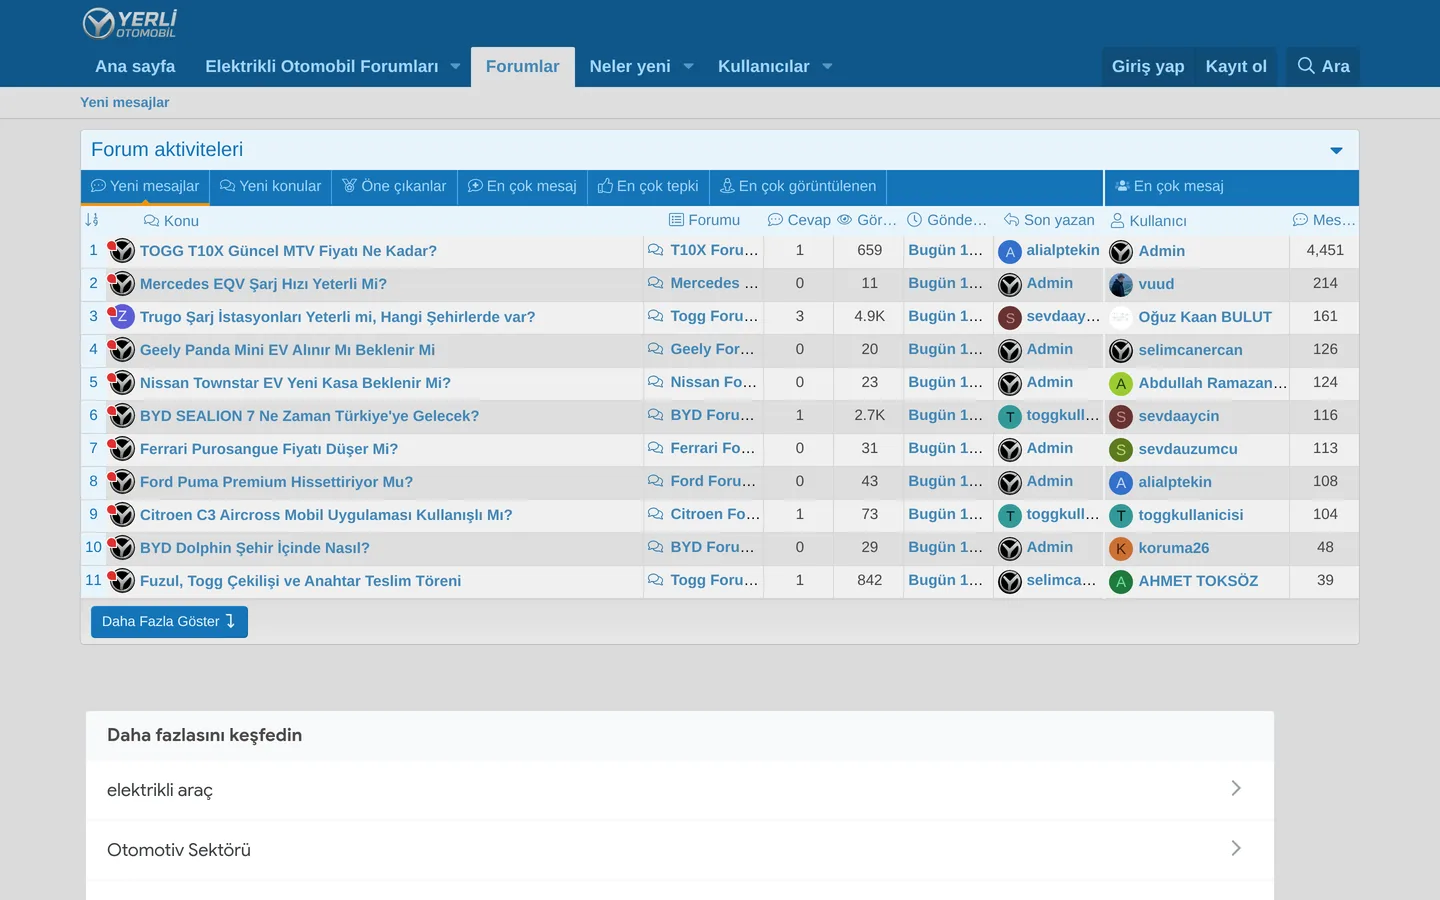Expand the Elektrikli Otomobil Forumları dropdown arrow
The height and width of the screenshot is (900, 1440).
pyautogui.click(x=455, y=66)
